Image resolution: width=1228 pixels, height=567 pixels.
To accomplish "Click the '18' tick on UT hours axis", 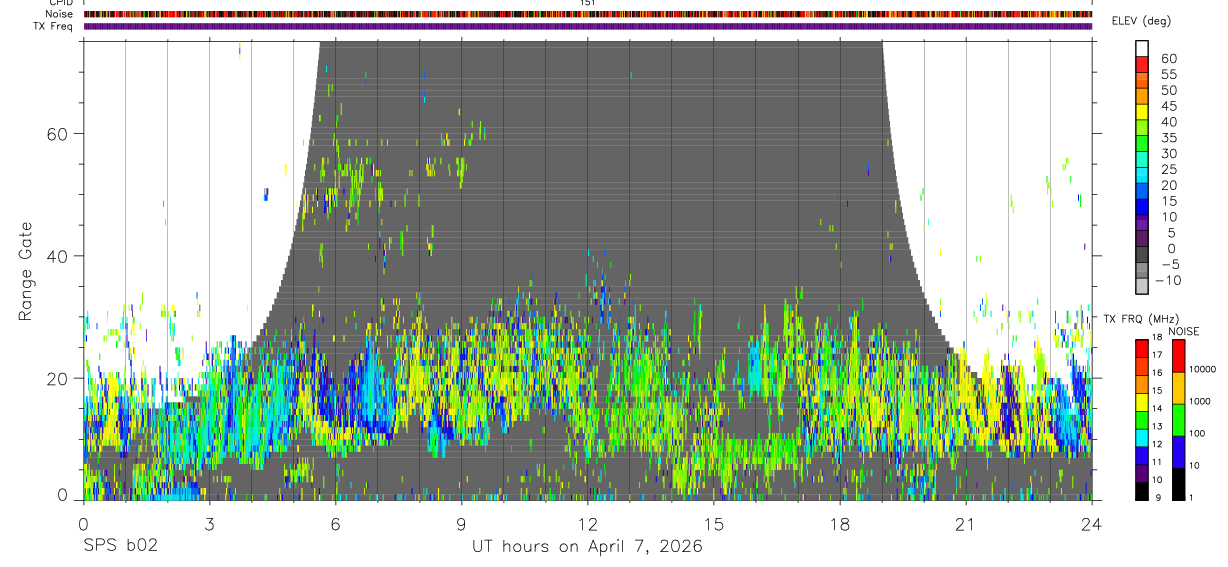I will tap(839, 524).
